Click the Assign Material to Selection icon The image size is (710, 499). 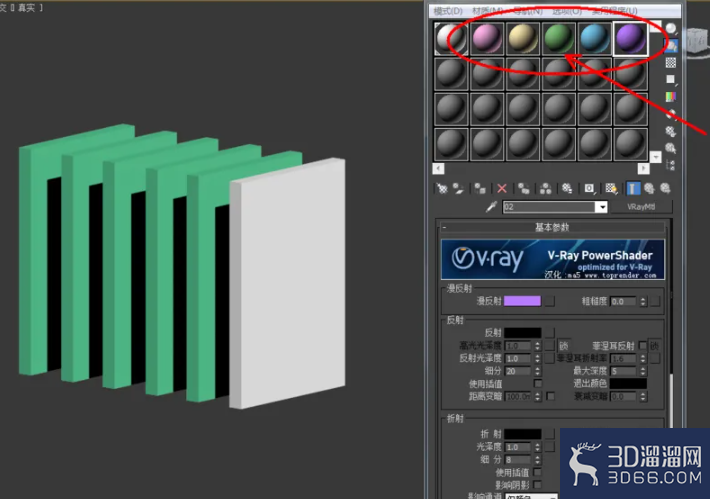coord(480,188)
